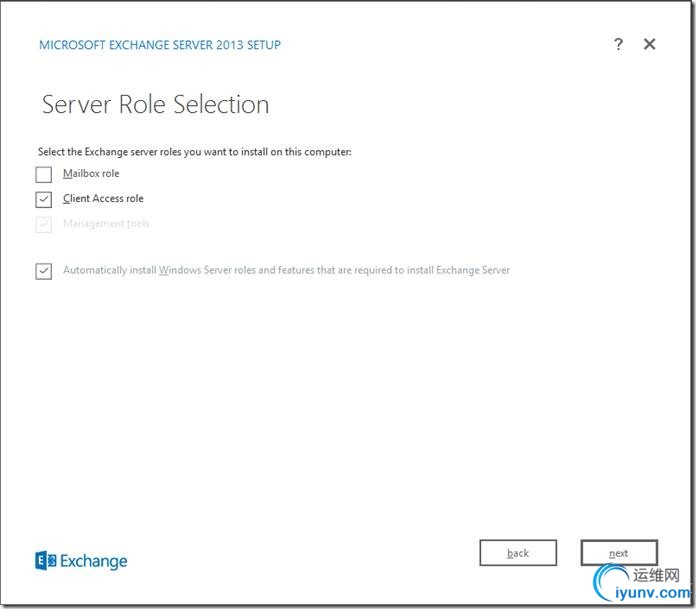Toggle the Management tools checkbox

coord(44,224)
